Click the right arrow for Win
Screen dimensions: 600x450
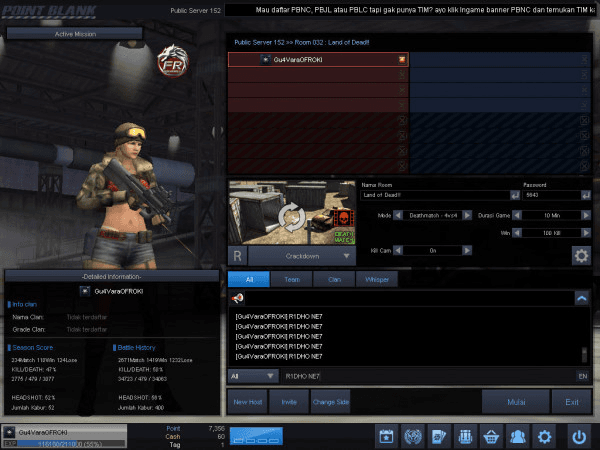(586, 233)
